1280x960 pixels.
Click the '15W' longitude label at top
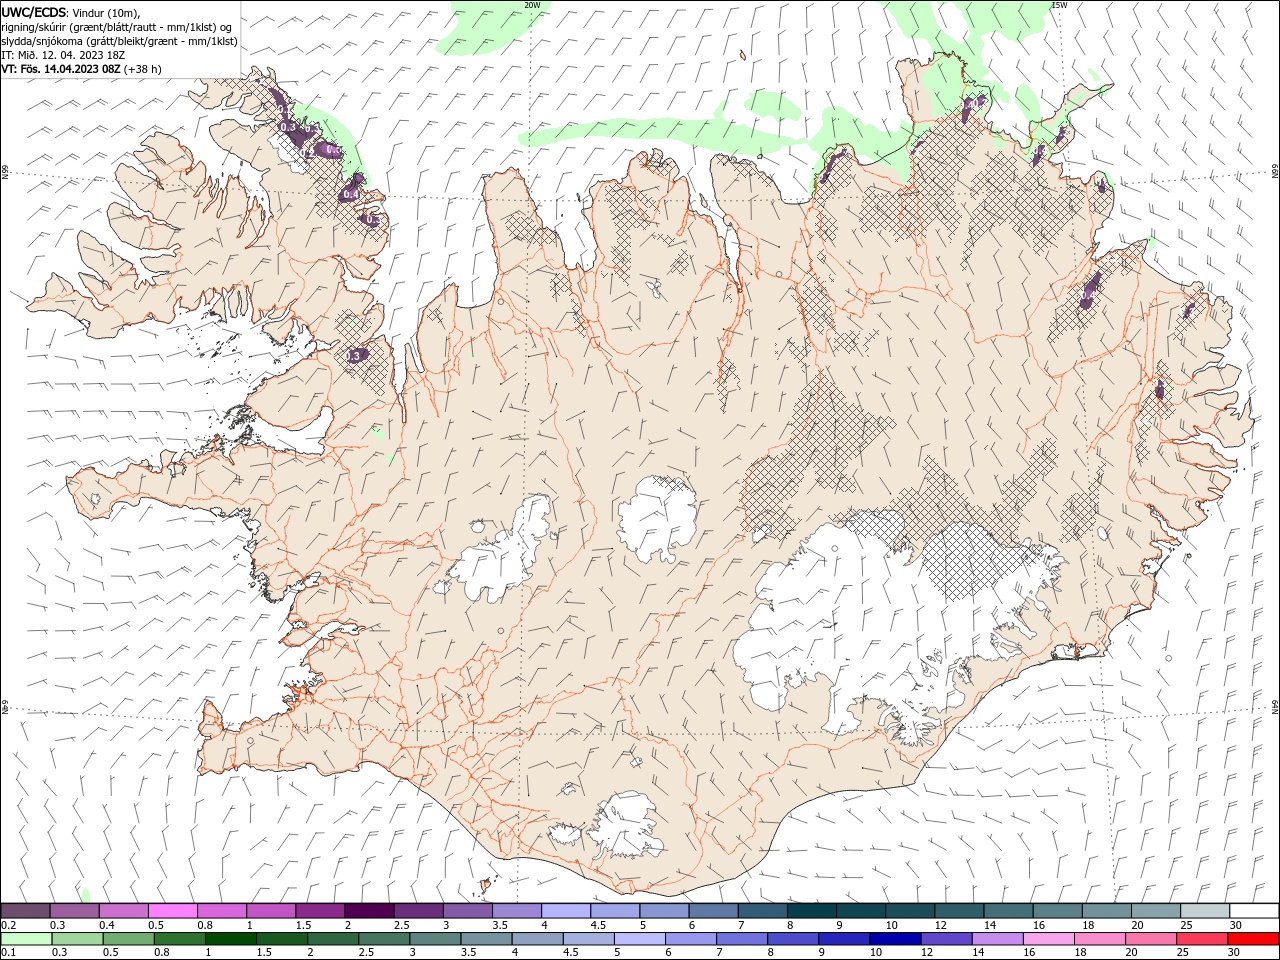tap(1060, 5)
